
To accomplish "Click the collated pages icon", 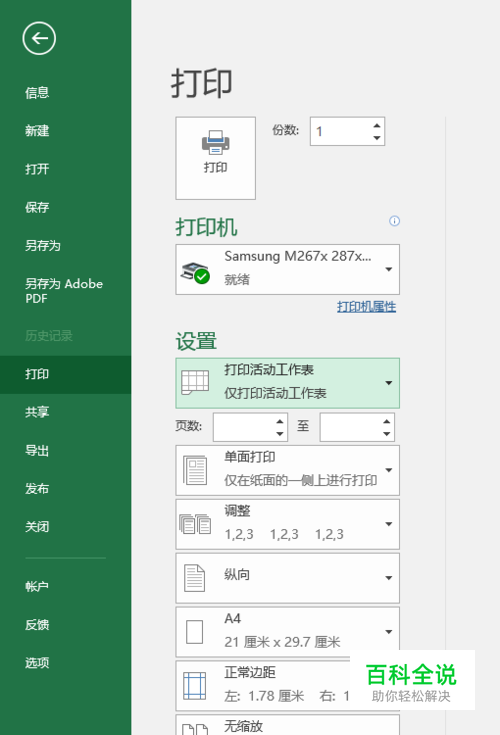I will (x=195, y=524).
